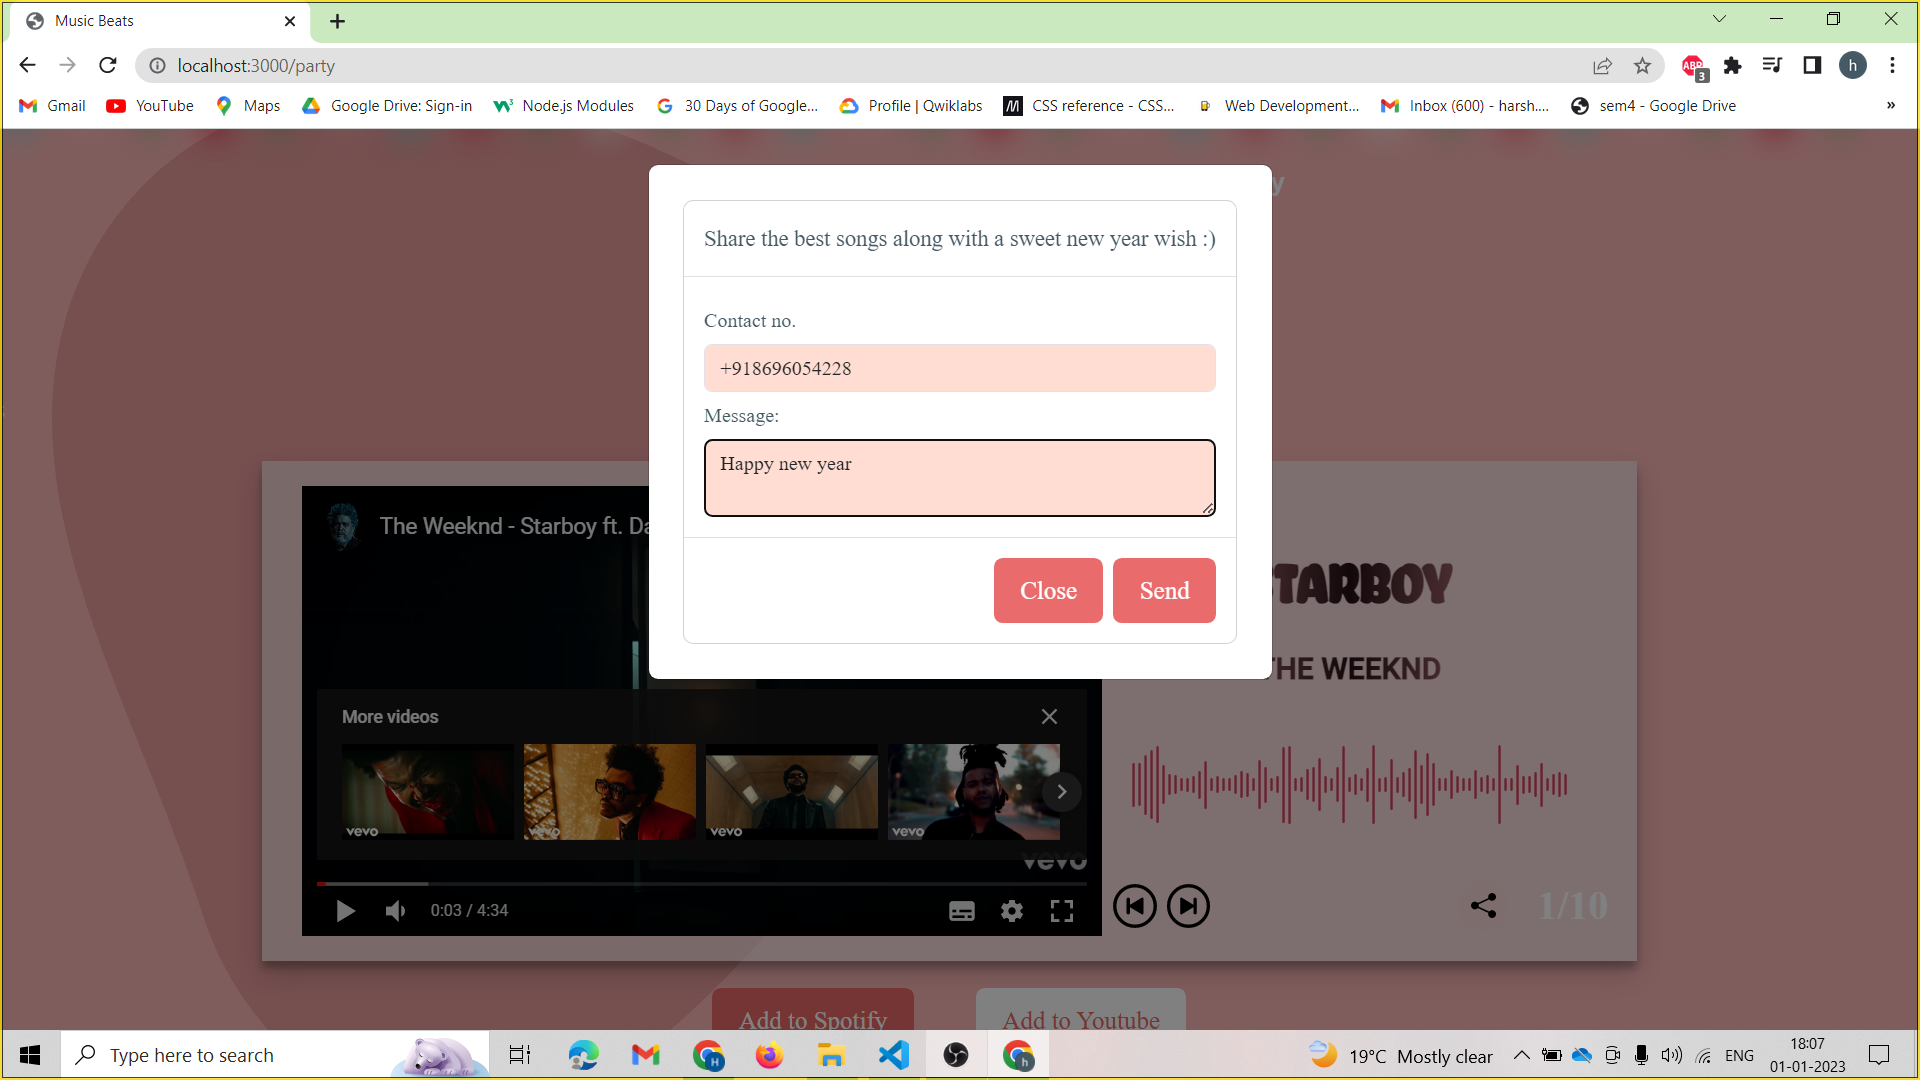The width and height of the screenshot is (1920, 1080).
Task: Mute the video player volume
Action: (x=396, y=911)
